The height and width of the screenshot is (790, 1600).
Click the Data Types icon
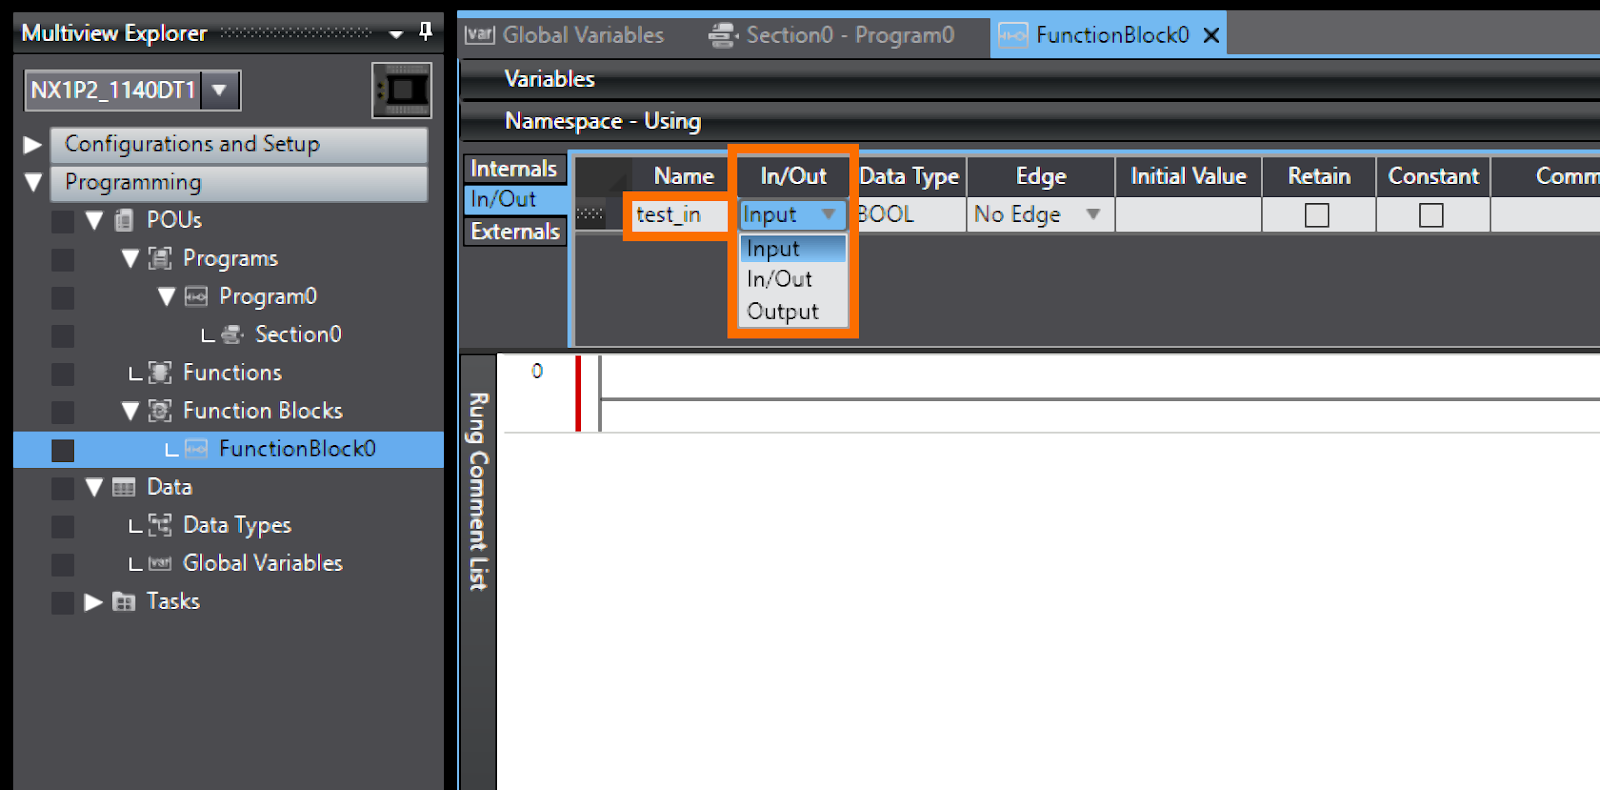click(x=160, y=525)
